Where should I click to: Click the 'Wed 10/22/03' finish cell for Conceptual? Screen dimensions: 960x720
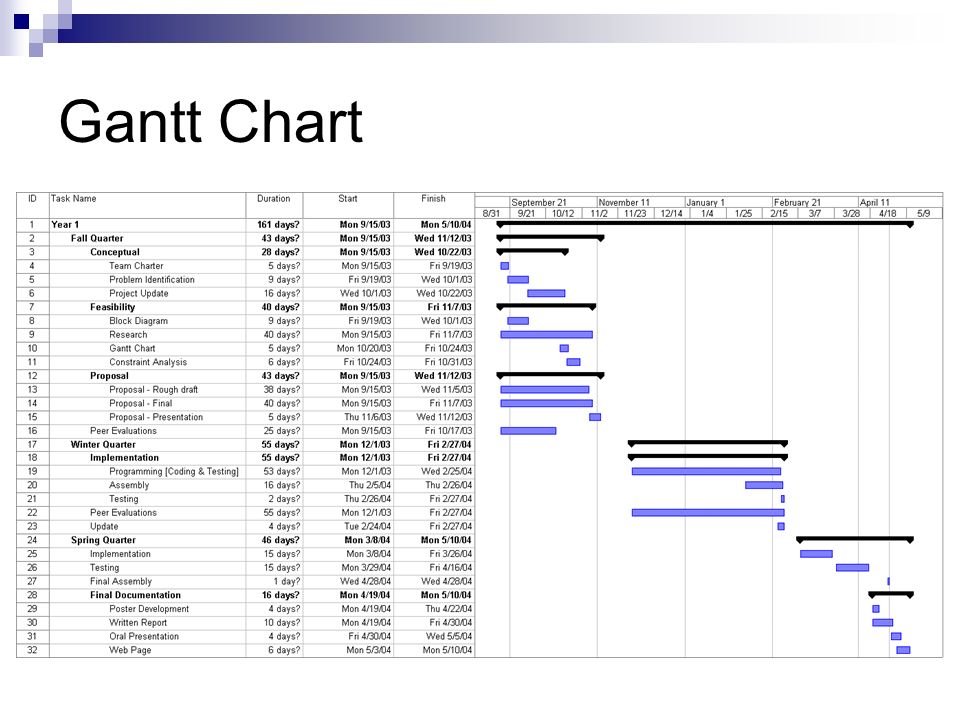(x=443, y=252)
